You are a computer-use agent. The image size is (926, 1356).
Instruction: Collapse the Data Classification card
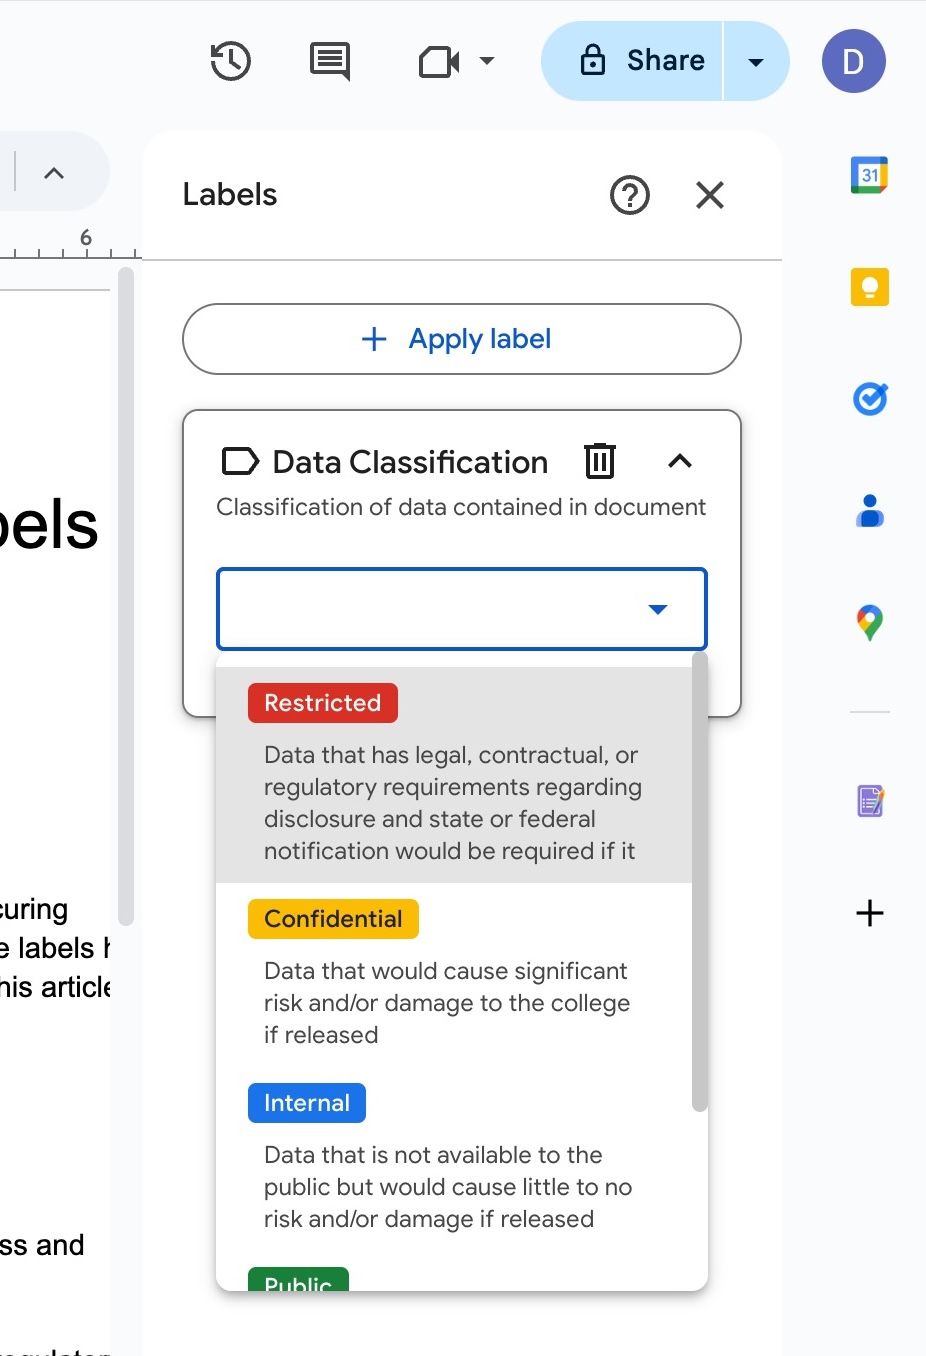point(680,461)
